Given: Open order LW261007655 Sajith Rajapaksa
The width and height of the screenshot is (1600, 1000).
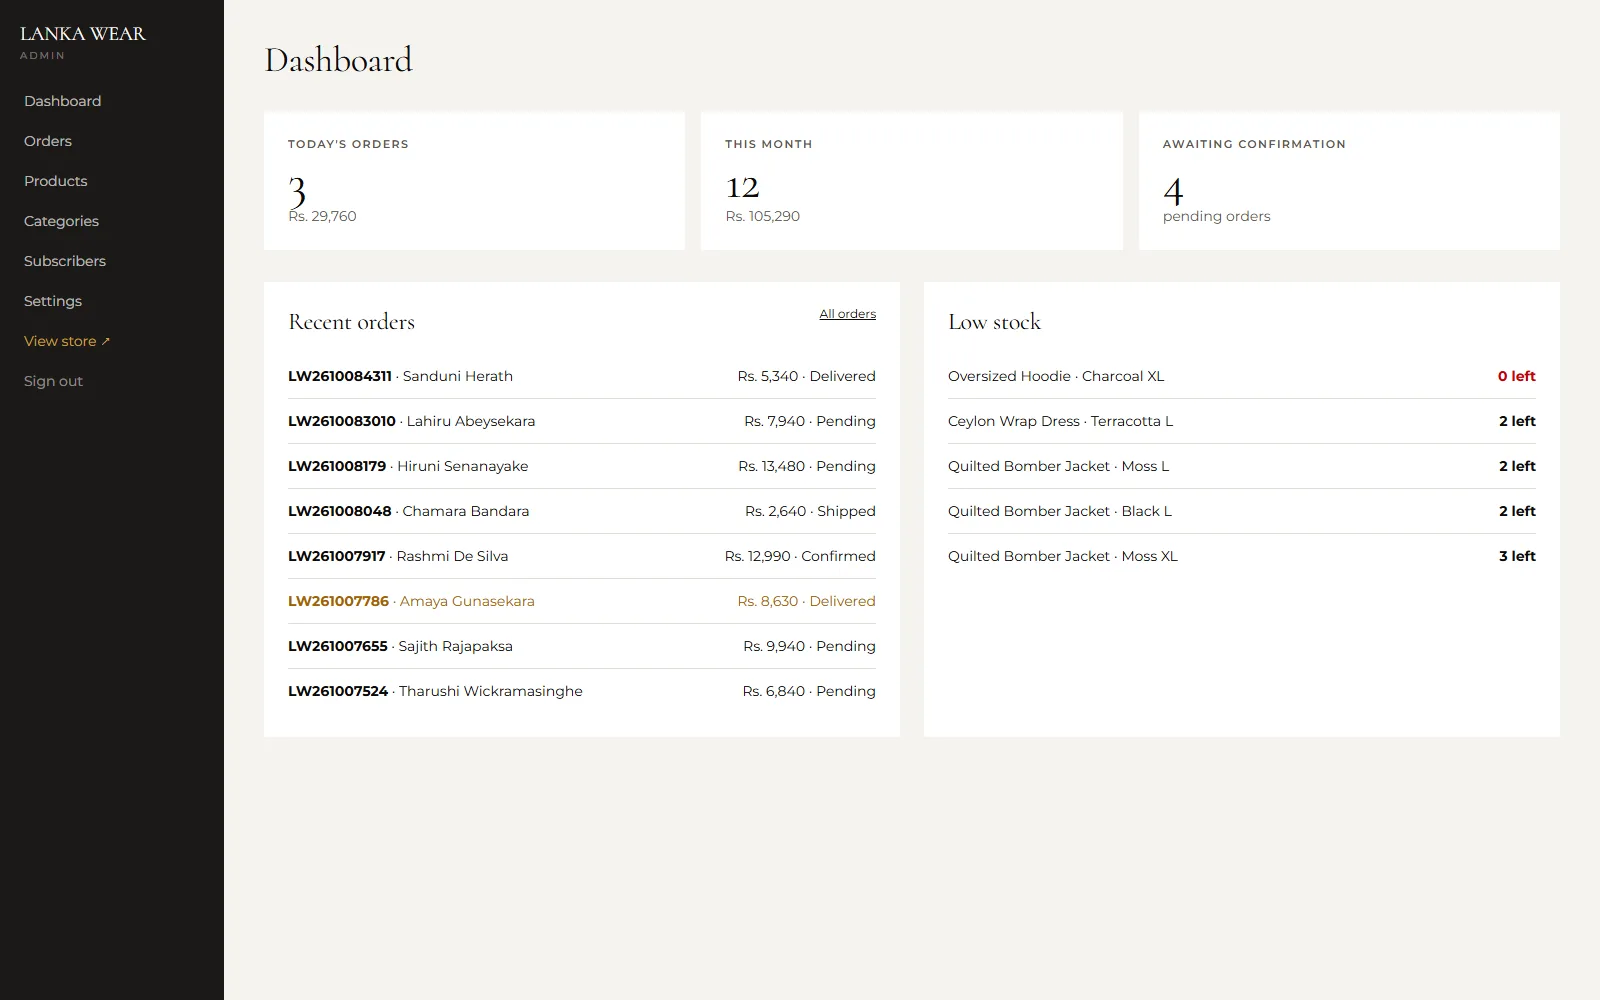Looking at the screenshot, I should tap(582, 646).
